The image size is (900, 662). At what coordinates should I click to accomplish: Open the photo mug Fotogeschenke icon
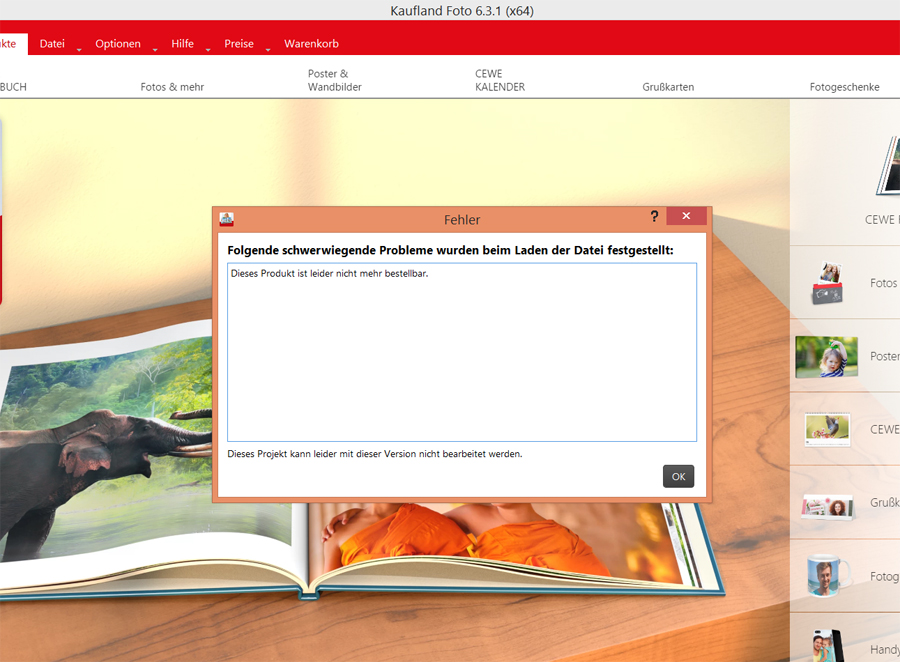pyautogui.click(x=828, y=575)
